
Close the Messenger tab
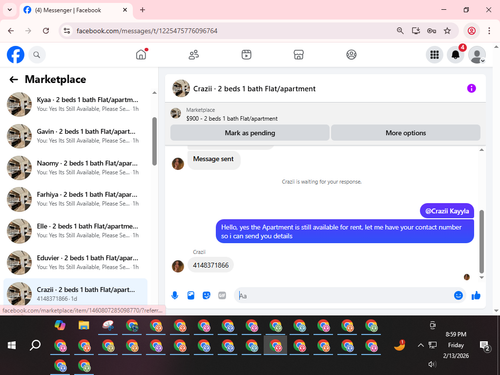[x=125, y=10]
